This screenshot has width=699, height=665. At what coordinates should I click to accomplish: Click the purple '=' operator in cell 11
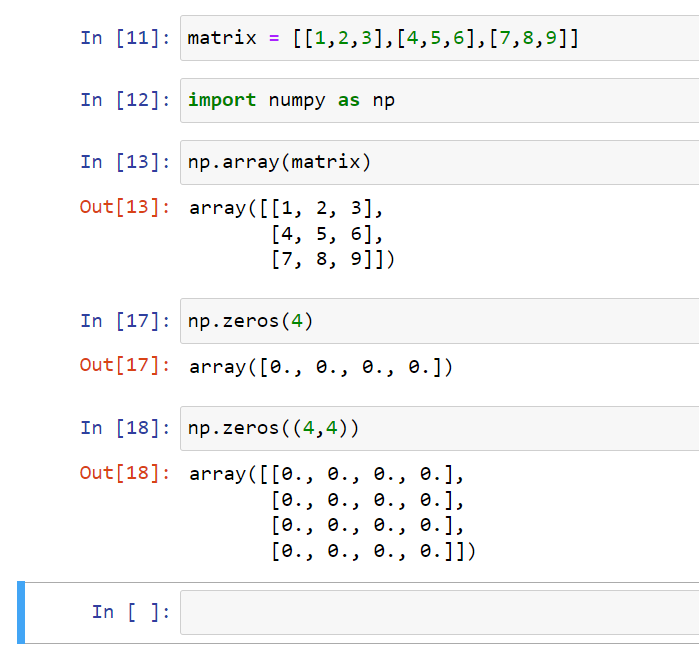click(274, 38)
